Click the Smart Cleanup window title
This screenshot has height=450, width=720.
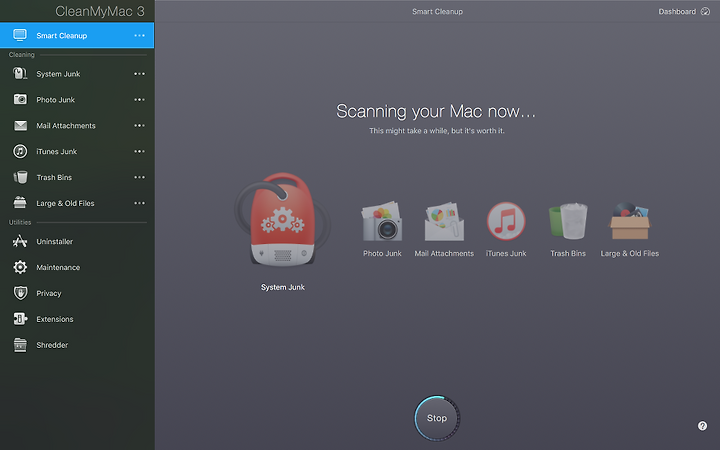[x=437, y=11]
